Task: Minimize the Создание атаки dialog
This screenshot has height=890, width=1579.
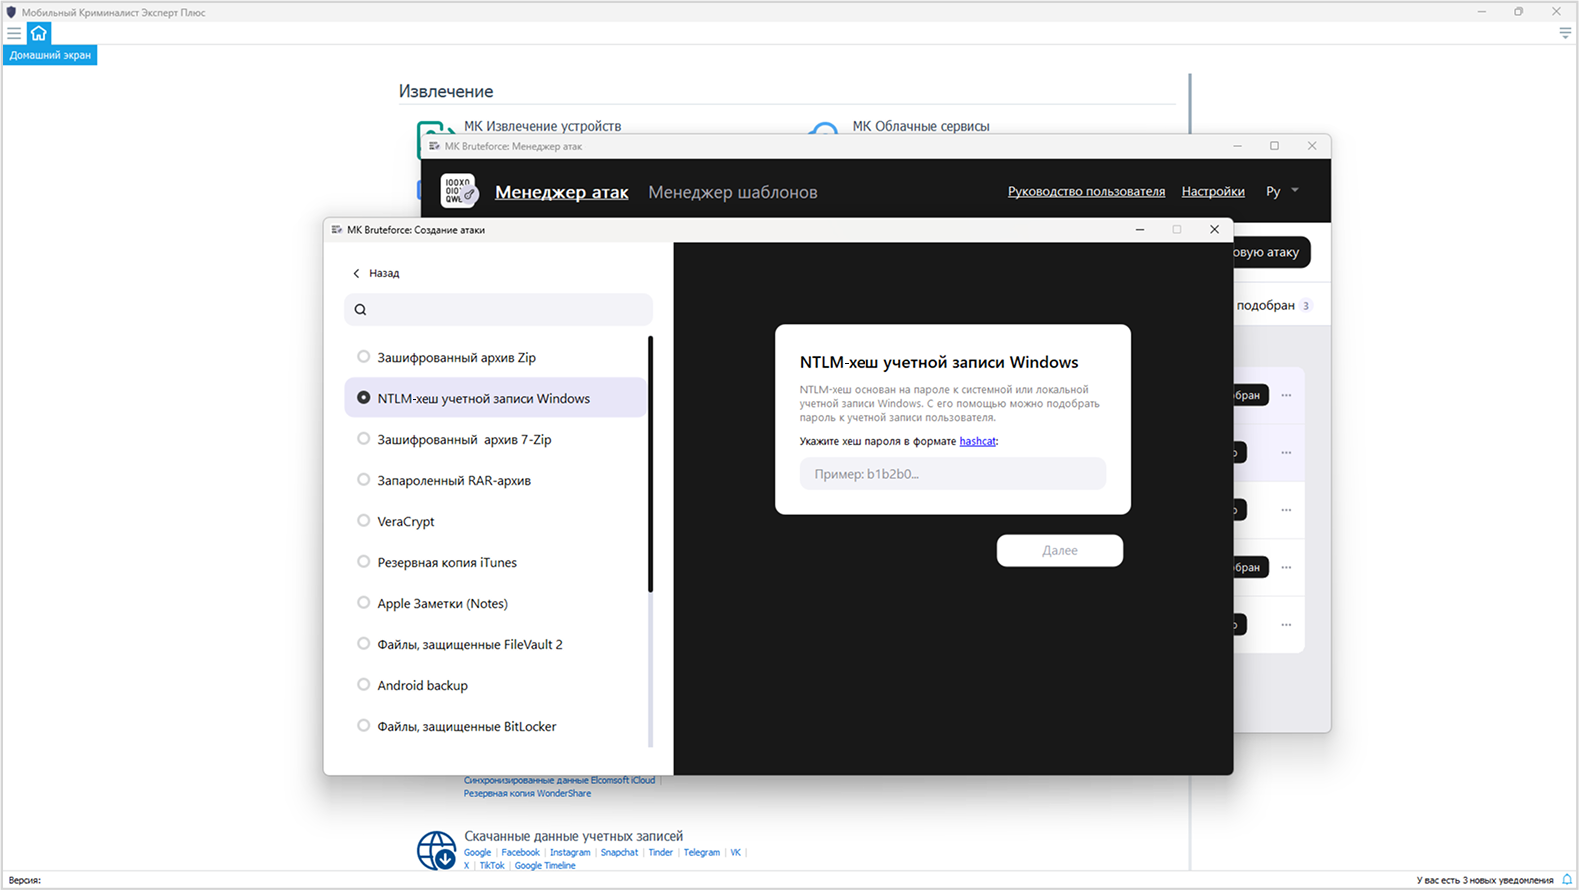Action: pyautogui.click(x=1140, y=230)
